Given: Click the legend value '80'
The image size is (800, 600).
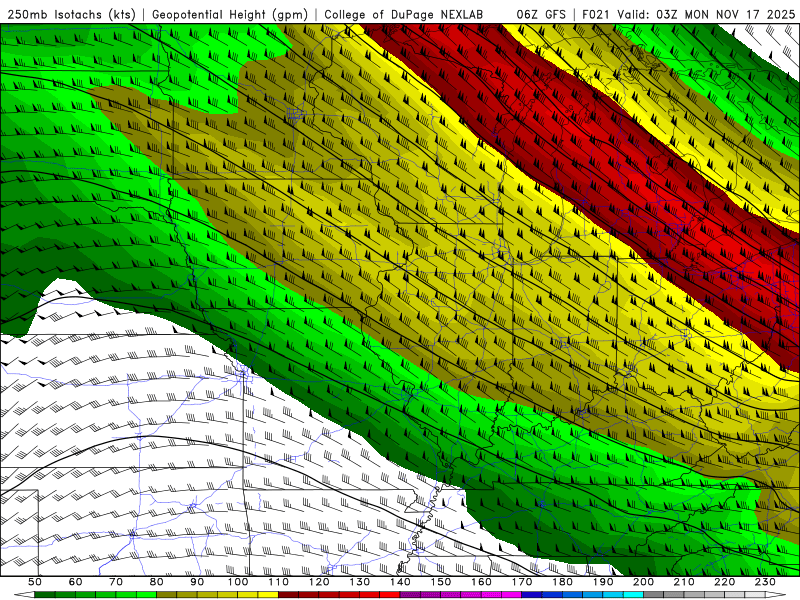Looking at the screenshot, I should 157,582.
